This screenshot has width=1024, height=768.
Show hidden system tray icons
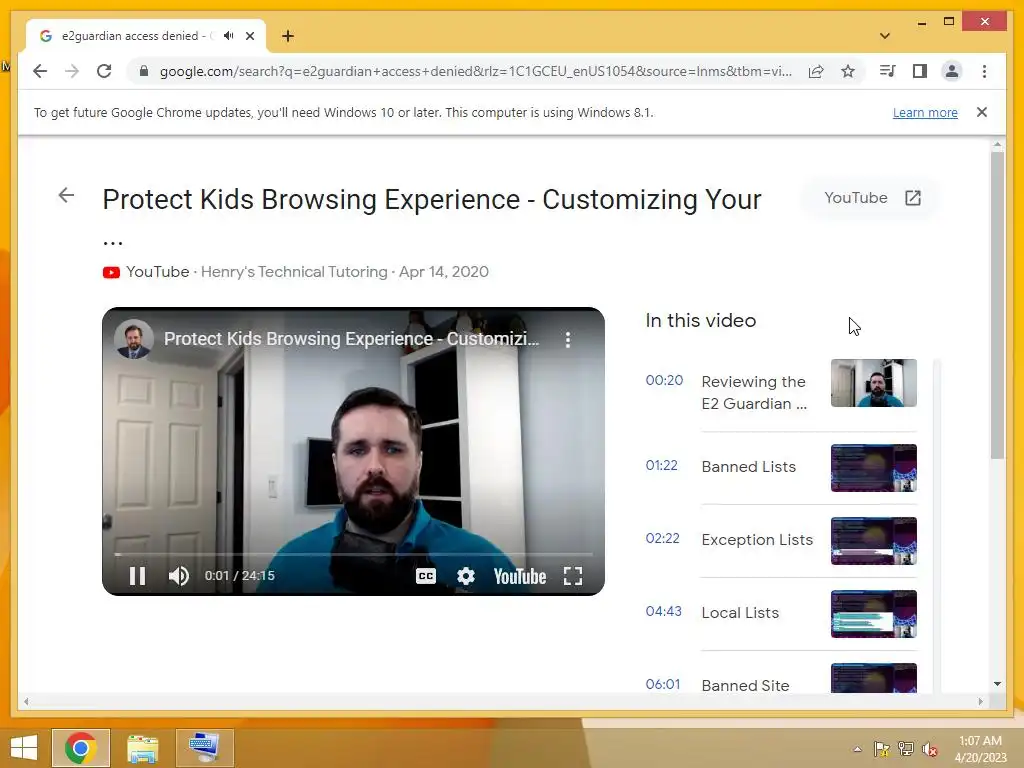click(857, 749)
